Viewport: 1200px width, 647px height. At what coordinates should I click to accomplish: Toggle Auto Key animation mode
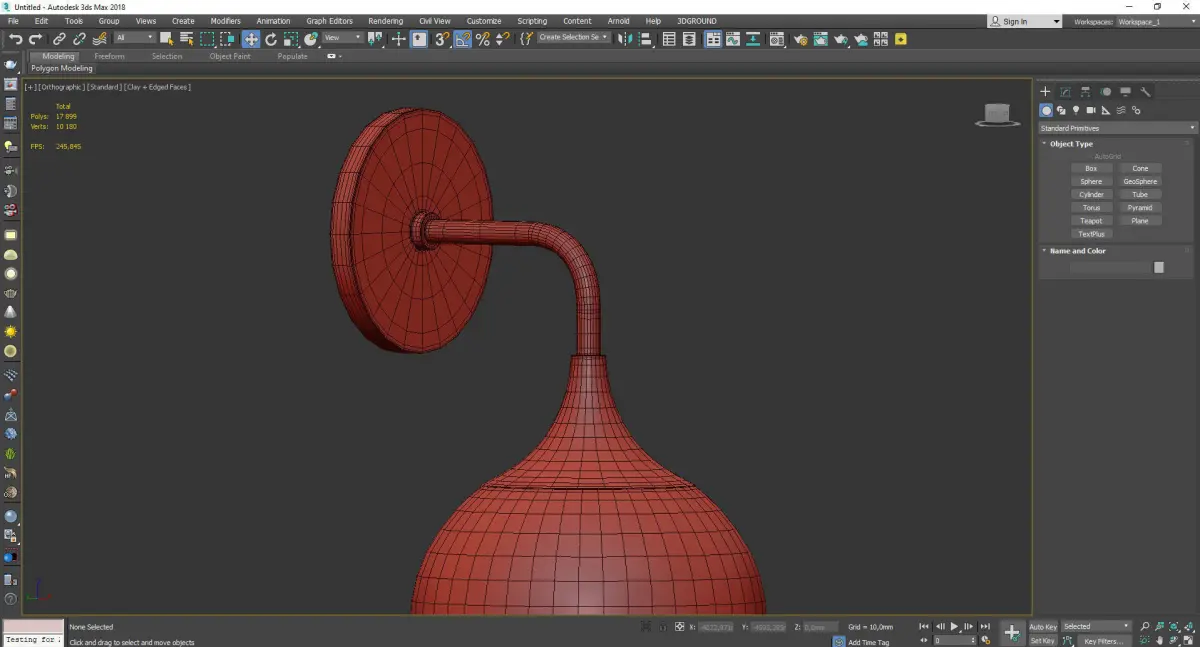[x=1042, y=627]
